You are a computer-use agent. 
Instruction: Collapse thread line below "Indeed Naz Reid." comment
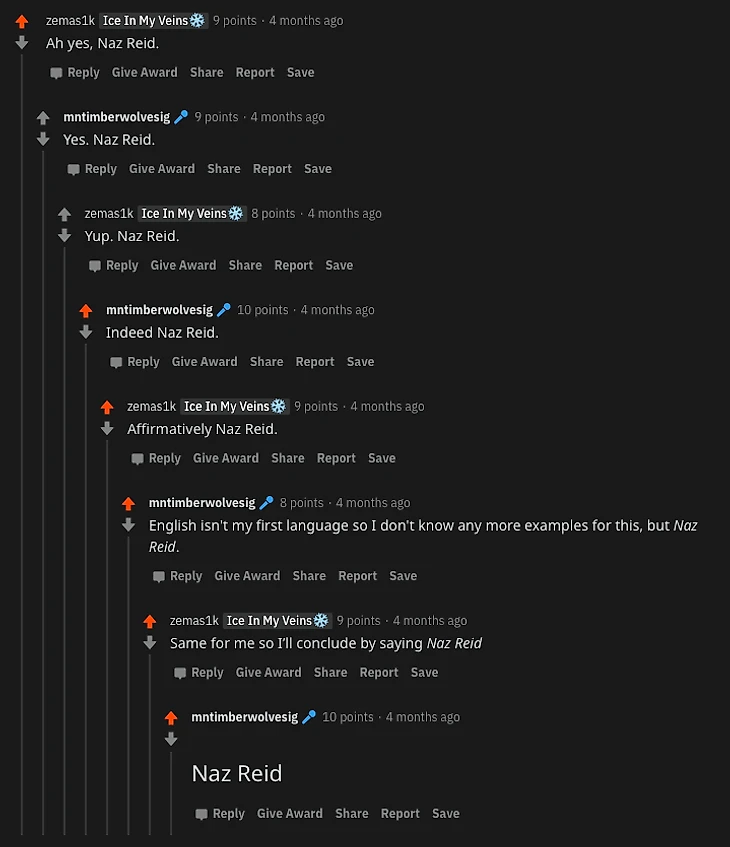pos(86,589)
